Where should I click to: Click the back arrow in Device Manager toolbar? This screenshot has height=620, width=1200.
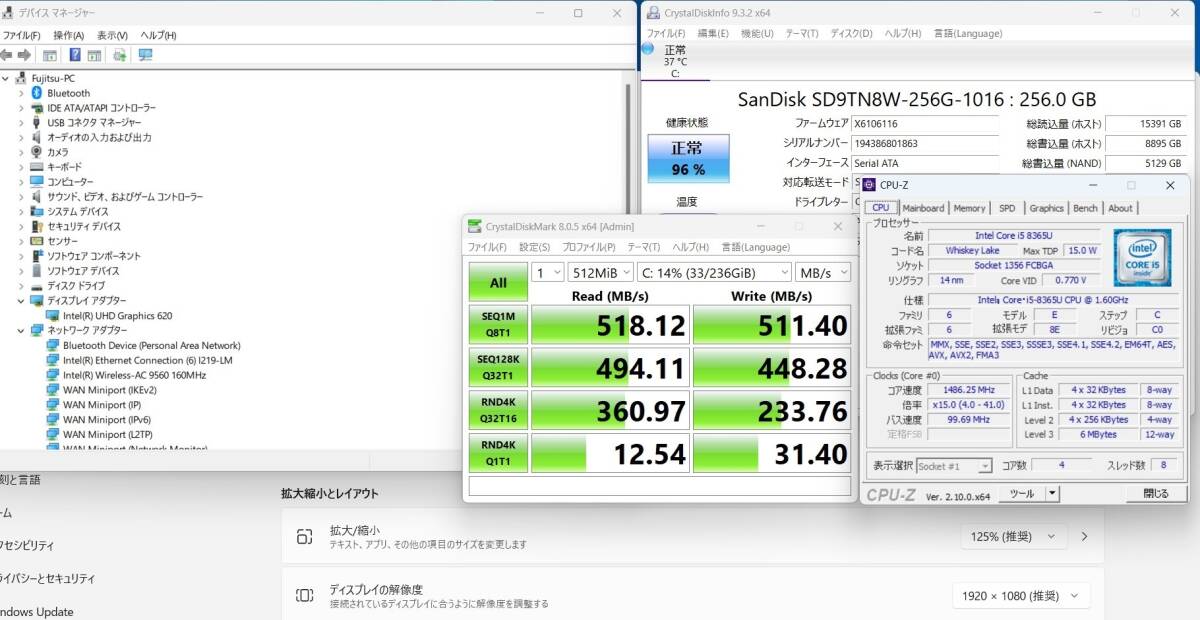point(8,55)
